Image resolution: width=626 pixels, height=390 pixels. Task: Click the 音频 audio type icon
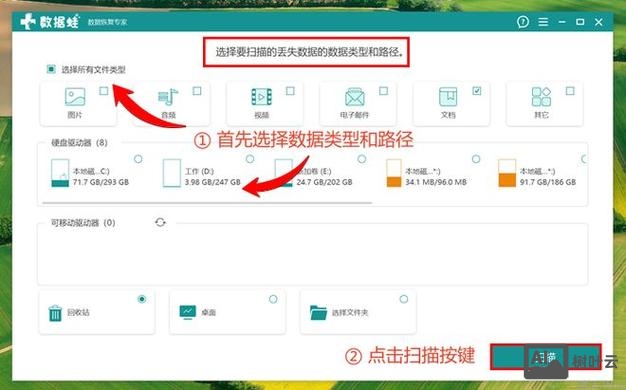click(168, 97)
